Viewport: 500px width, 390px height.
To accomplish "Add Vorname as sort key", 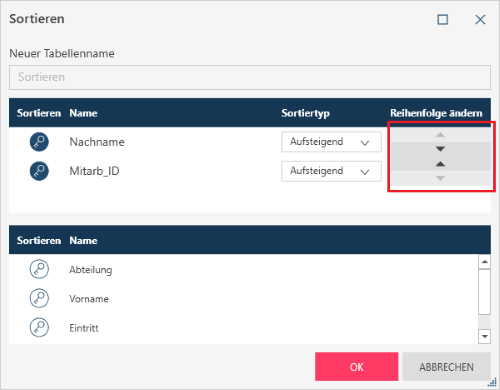I will [39, 298].
